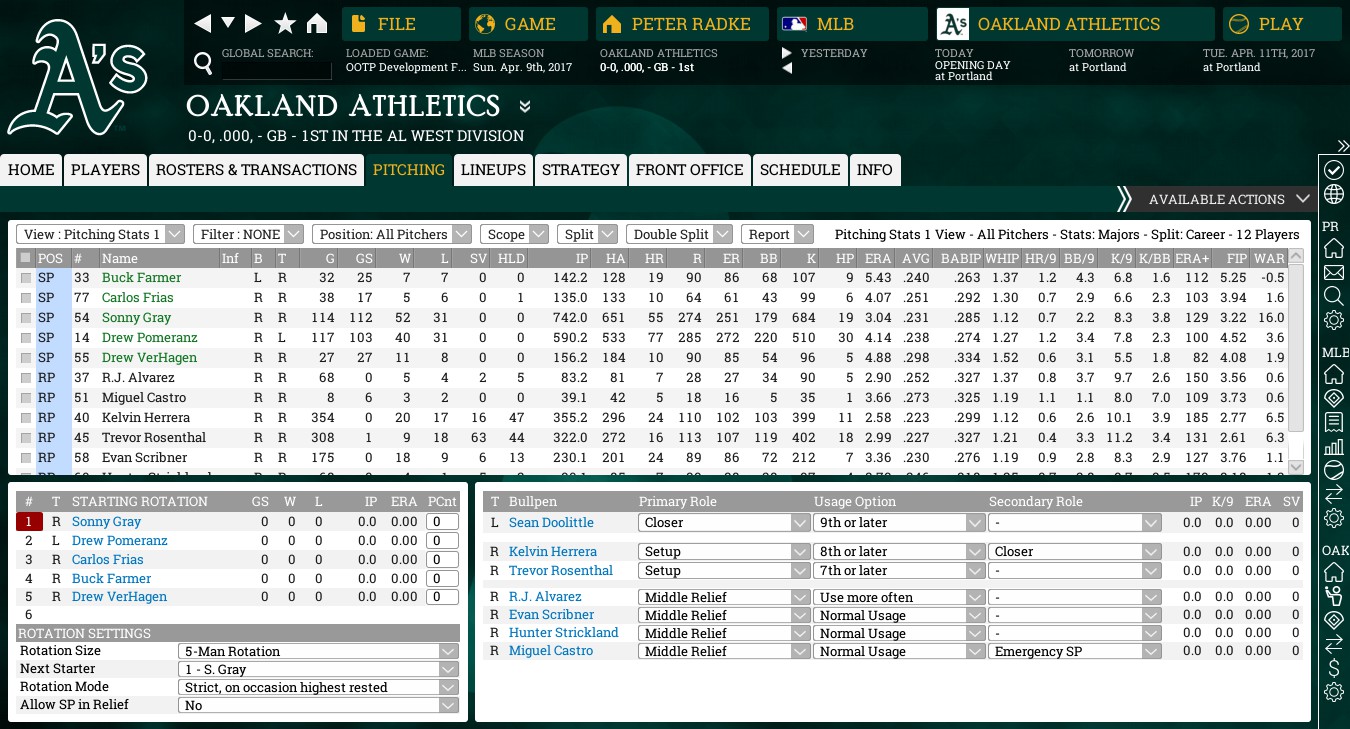Open the Game menu in the top bar
The height and width of the screenshot is (729, 1350).
[530, 24]
